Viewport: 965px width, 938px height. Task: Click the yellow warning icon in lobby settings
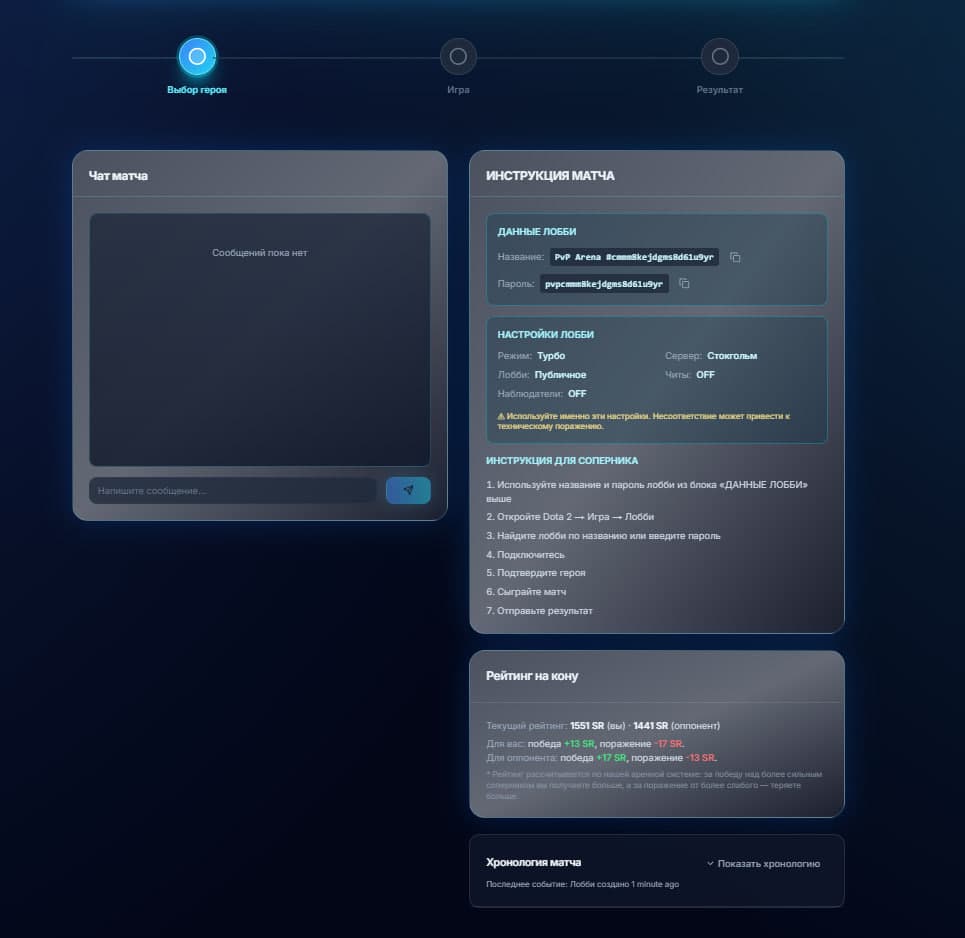501,415
